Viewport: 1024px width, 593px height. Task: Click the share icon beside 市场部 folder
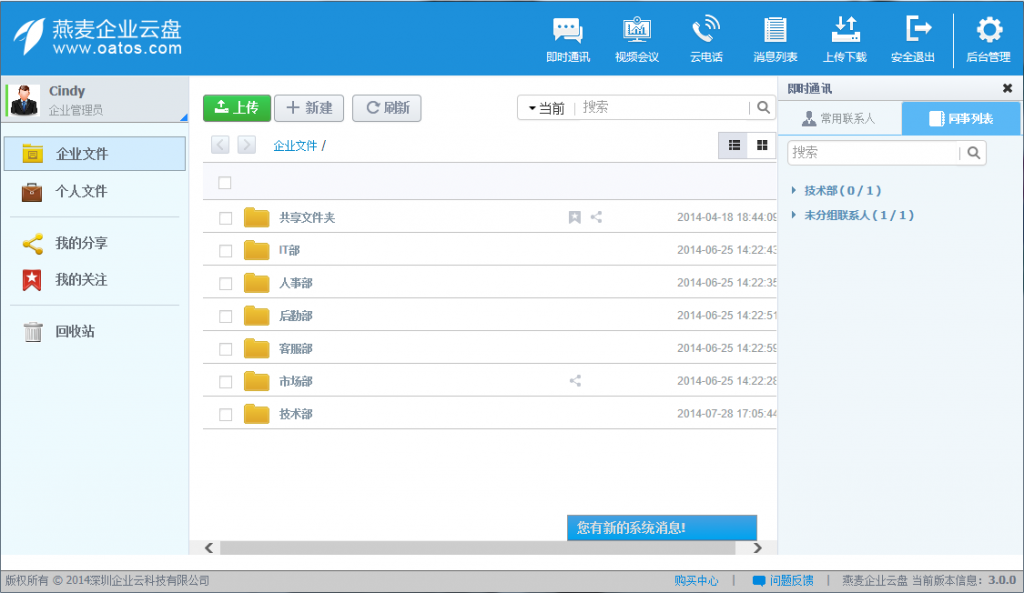575,381
